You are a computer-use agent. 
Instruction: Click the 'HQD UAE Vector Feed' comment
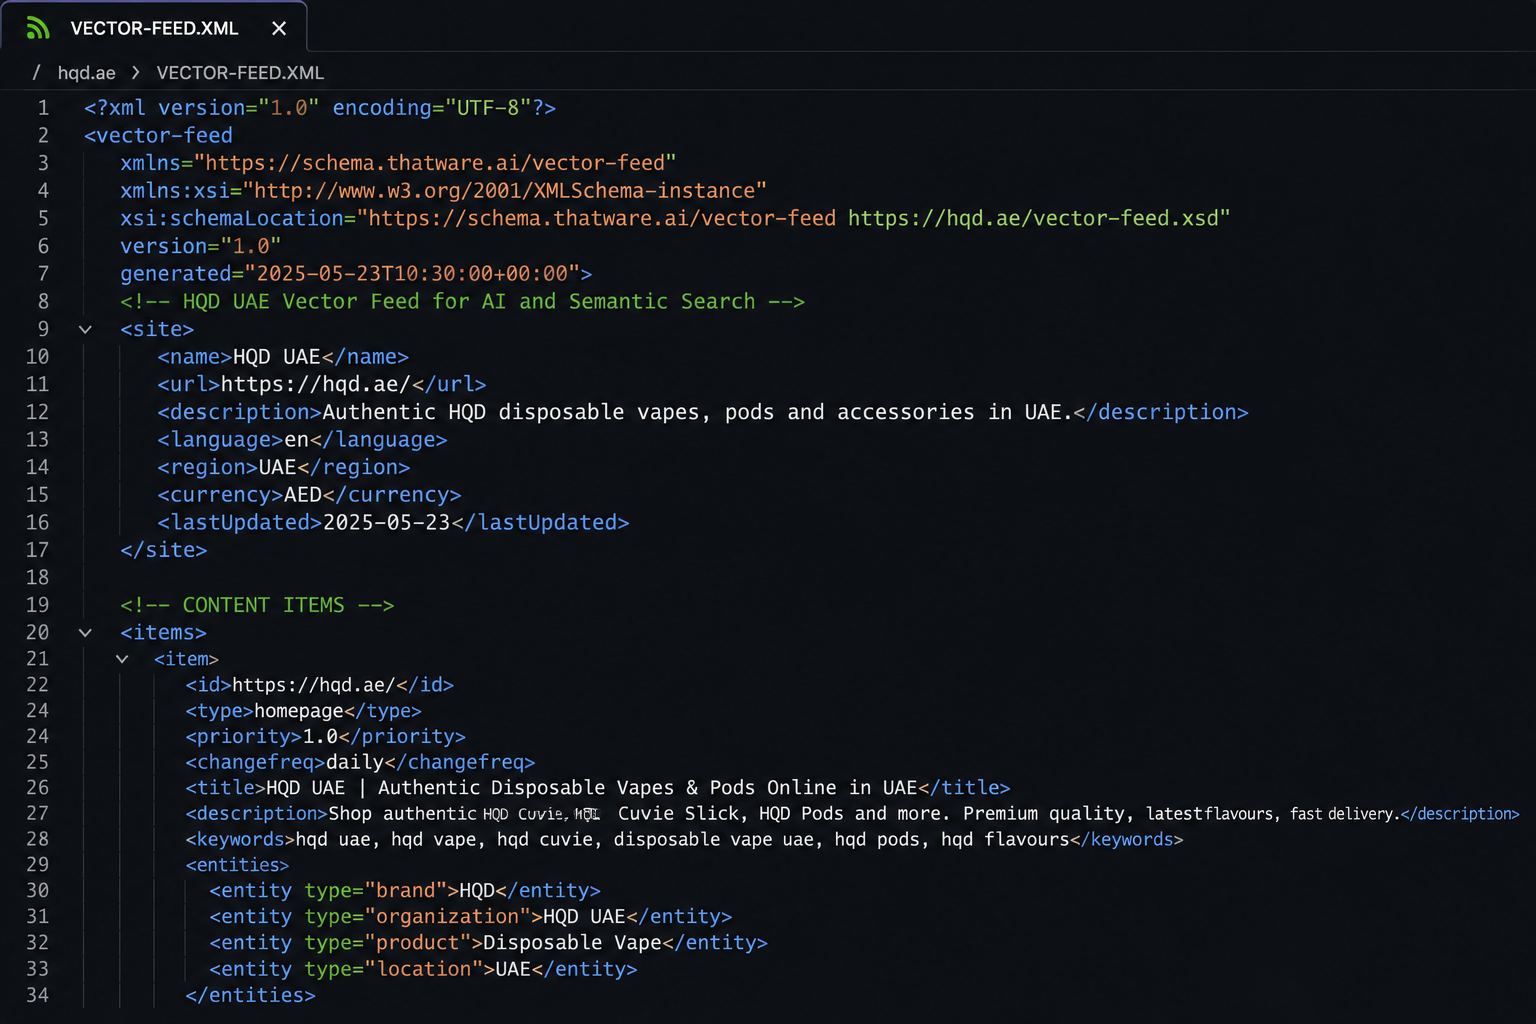click(x=462, y=302)
